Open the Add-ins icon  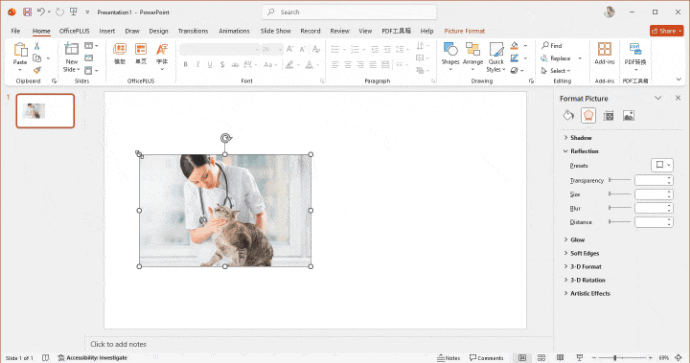(x=604, y=49)
